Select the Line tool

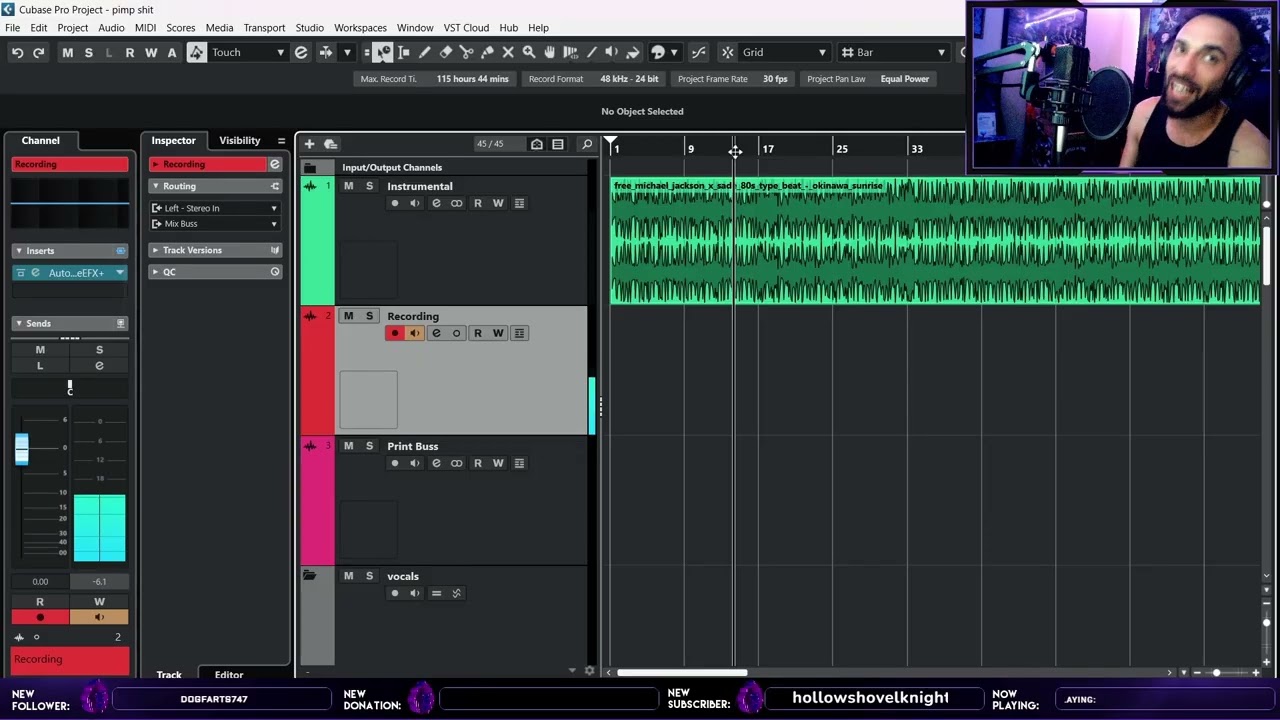591,52
